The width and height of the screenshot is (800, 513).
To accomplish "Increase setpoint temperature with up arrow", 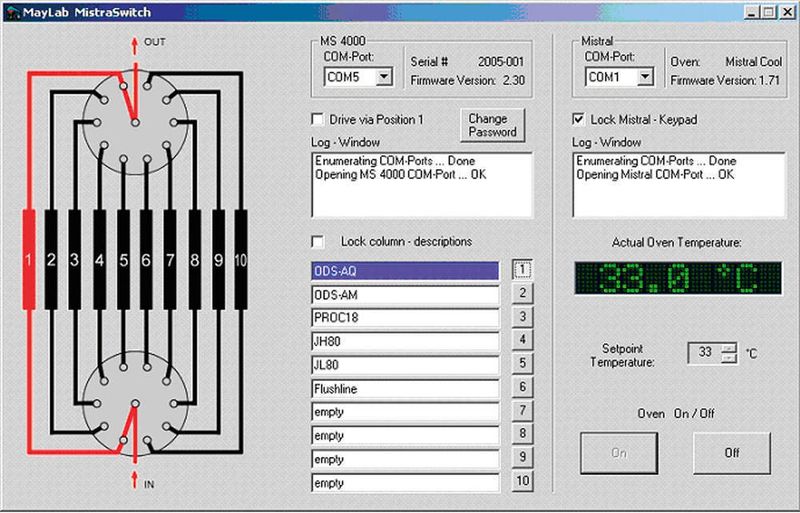I will point(730,348).
